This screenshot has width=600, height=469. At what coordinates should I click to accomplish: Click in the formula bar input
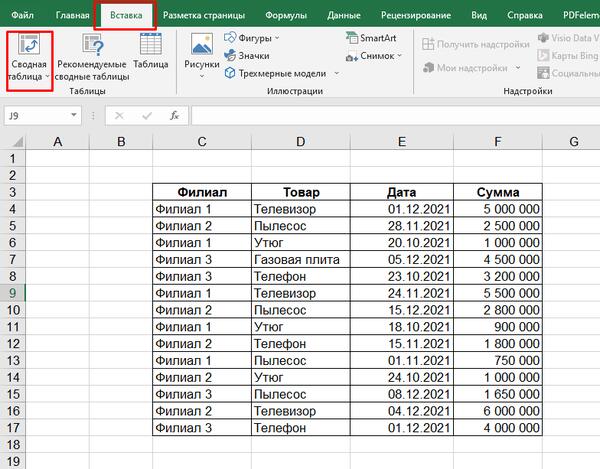(x=396, y=116)
